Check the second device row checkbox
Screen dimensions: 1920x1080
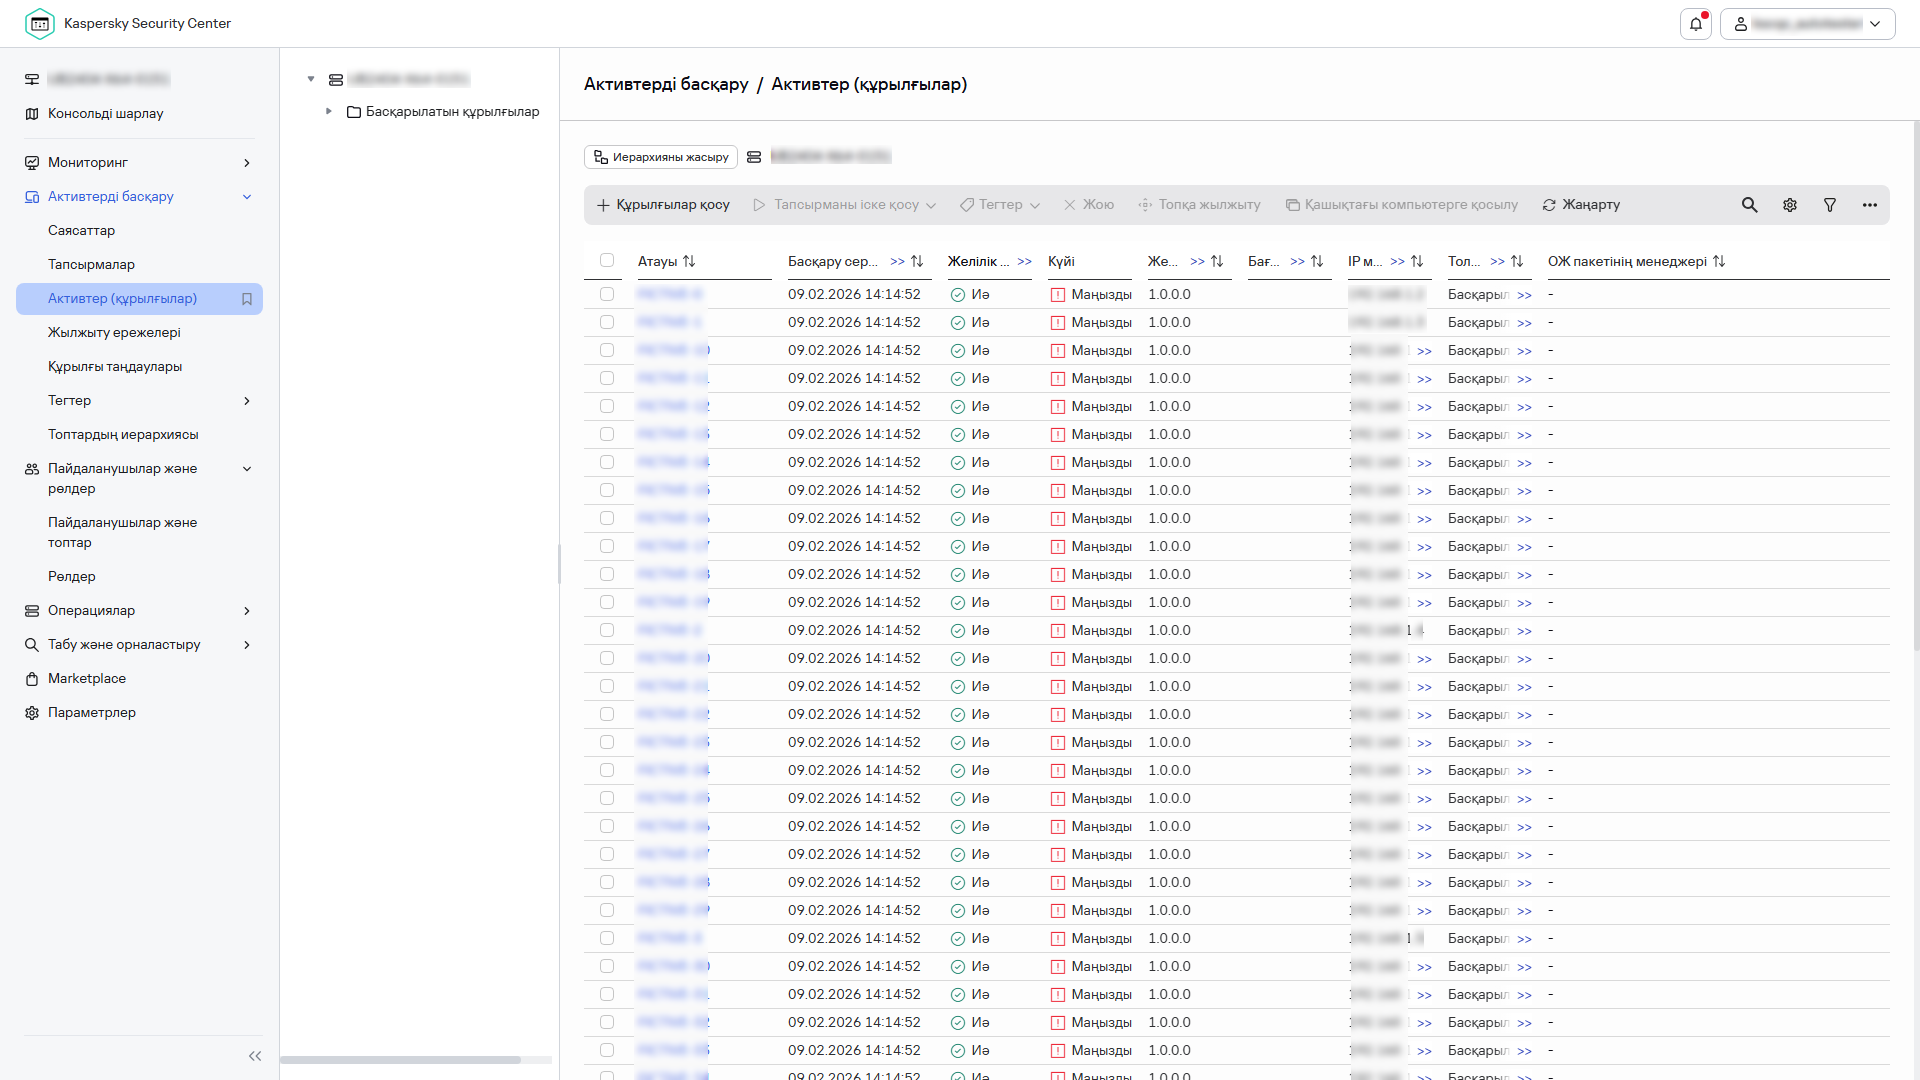coord(607,323)
